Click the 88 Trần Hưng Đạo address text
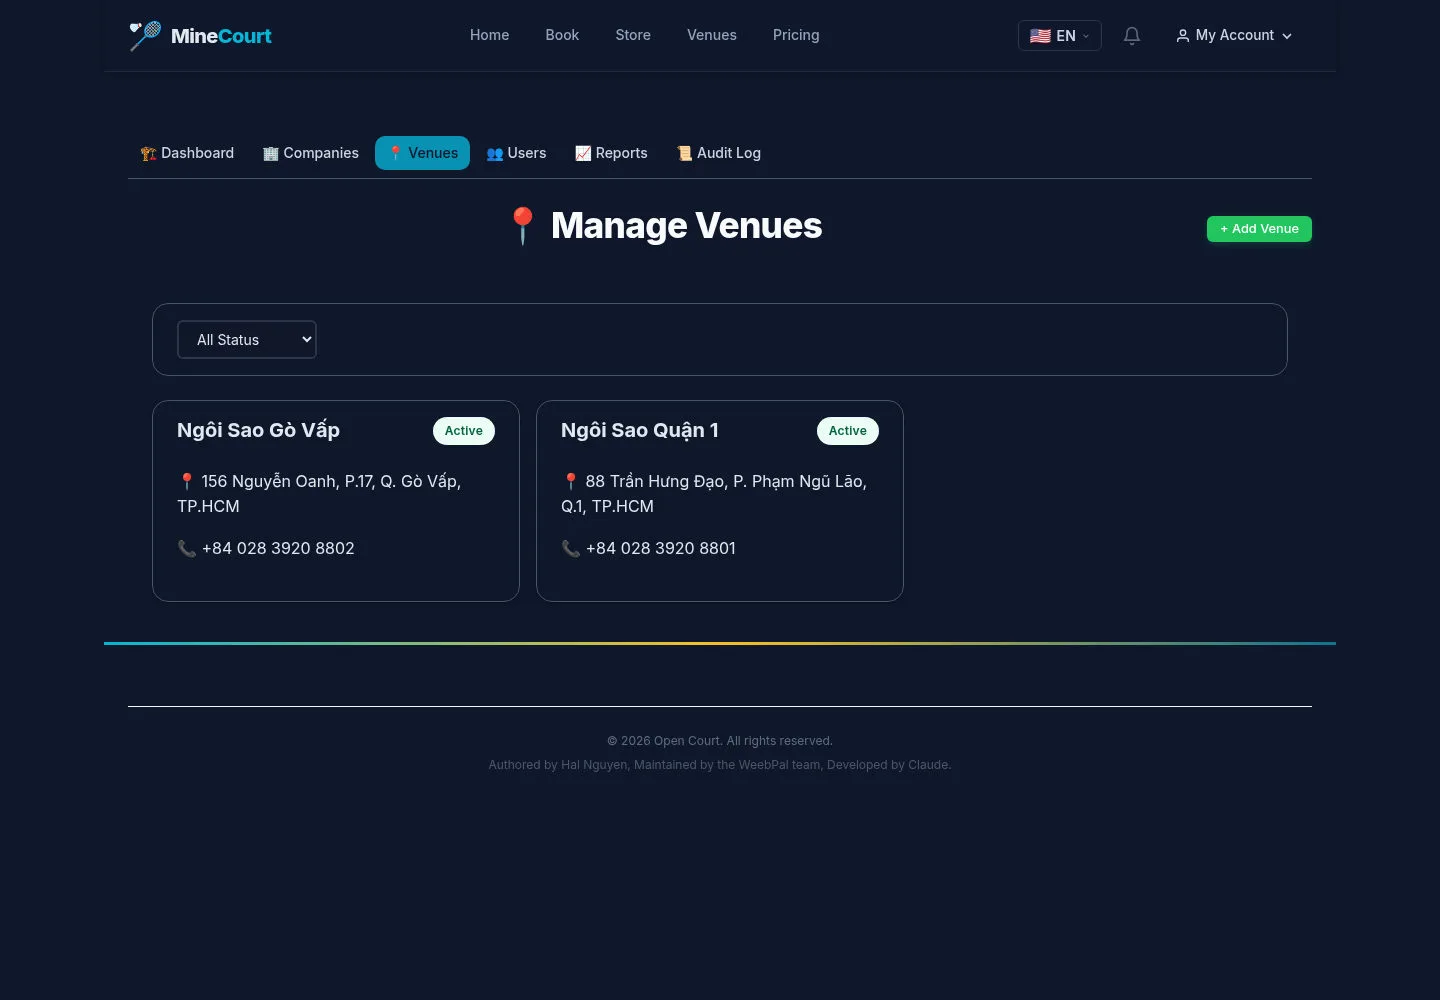Viewport: 1440px width, 1000px height. [714, 494]
